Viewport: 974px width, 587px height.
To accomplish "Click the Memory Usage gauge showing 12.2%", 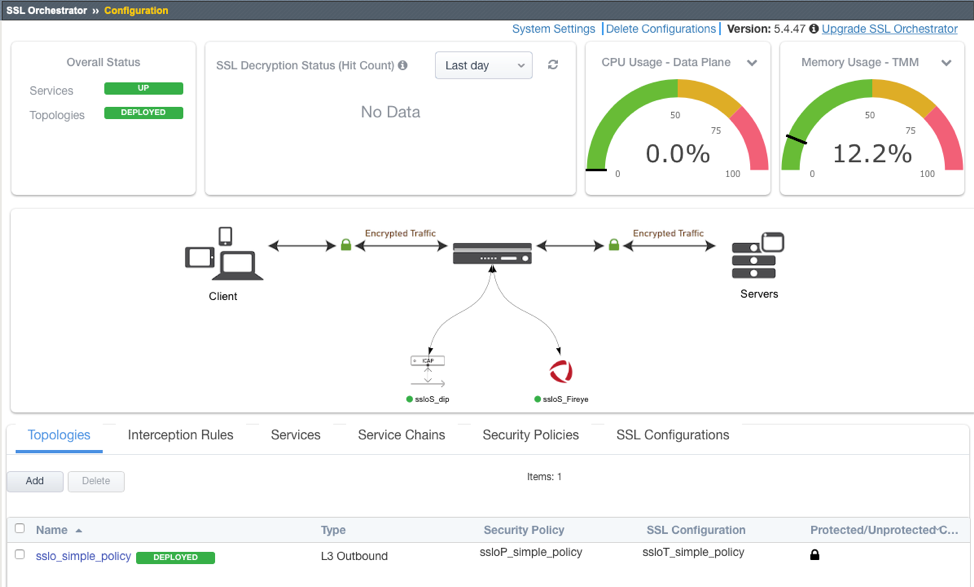I will 872,128.
